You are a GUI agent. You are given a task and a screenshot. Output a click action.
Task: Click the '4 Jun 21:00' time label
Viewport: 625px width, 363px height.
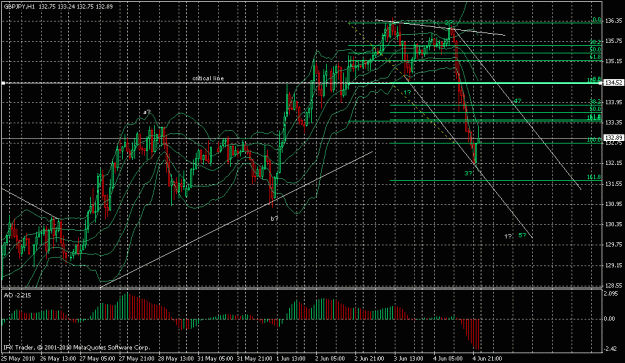[488, 359]
